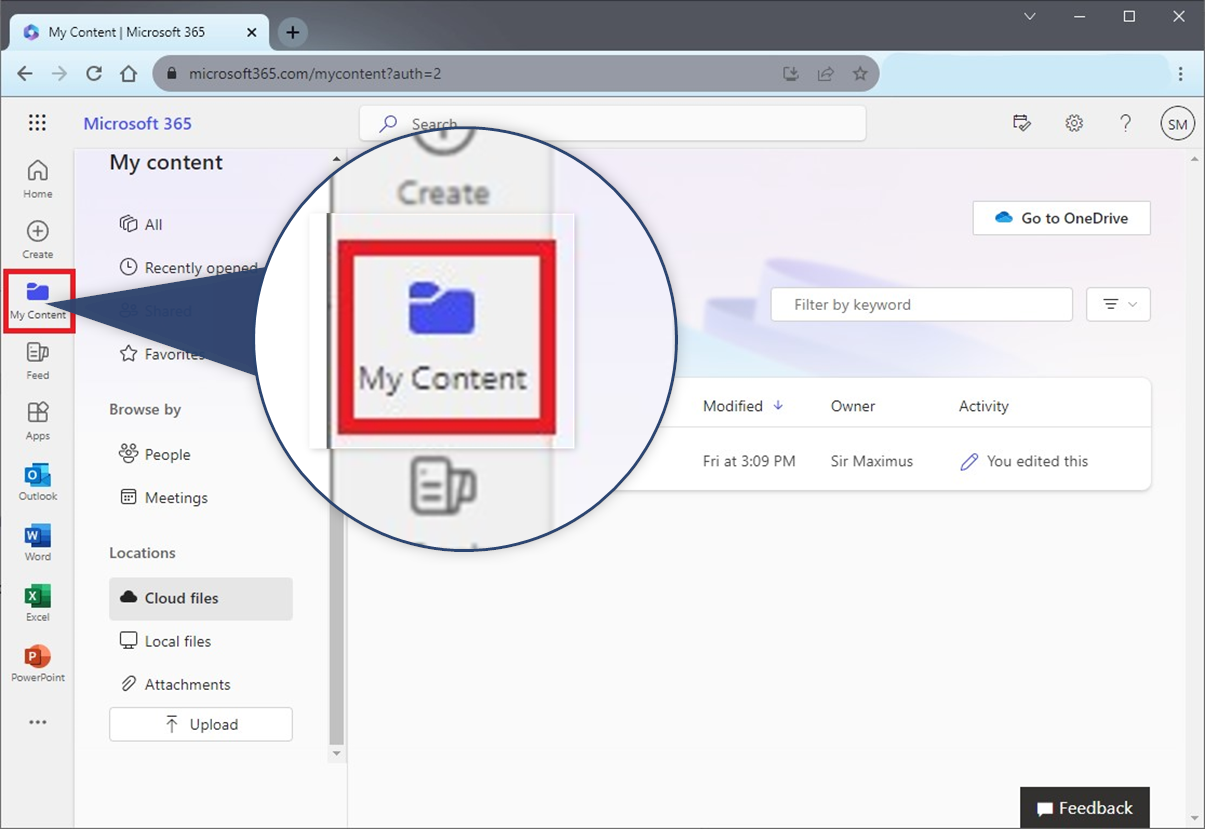Click the help question mark icon

click(x=1125, y=123)
